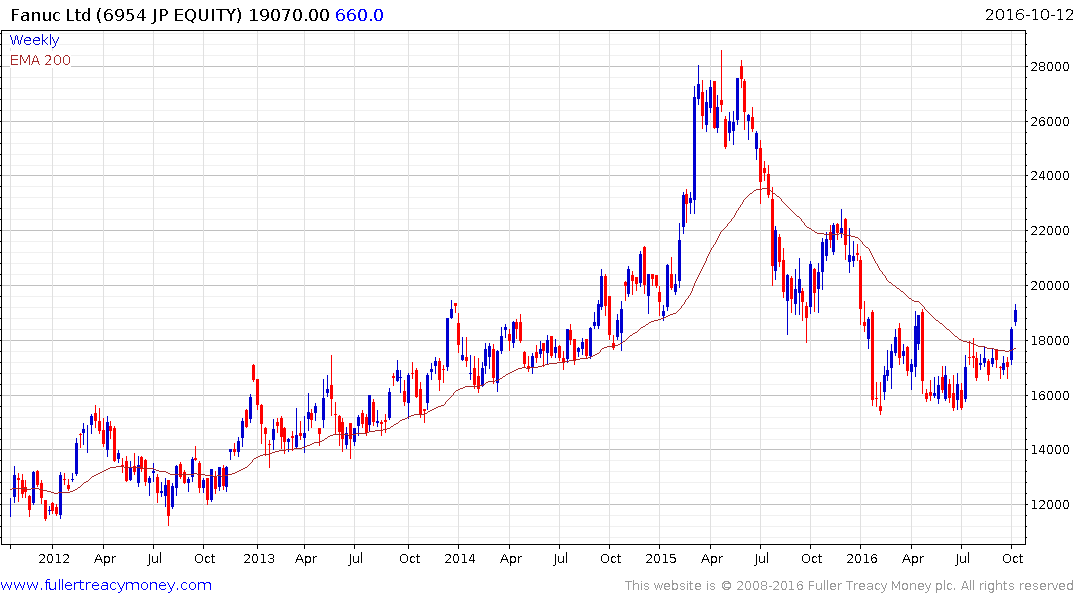The height and width of the screenshot is (600, 1075).
Task: Click the 2013 year label on the time axis
Action: [258, 558]
